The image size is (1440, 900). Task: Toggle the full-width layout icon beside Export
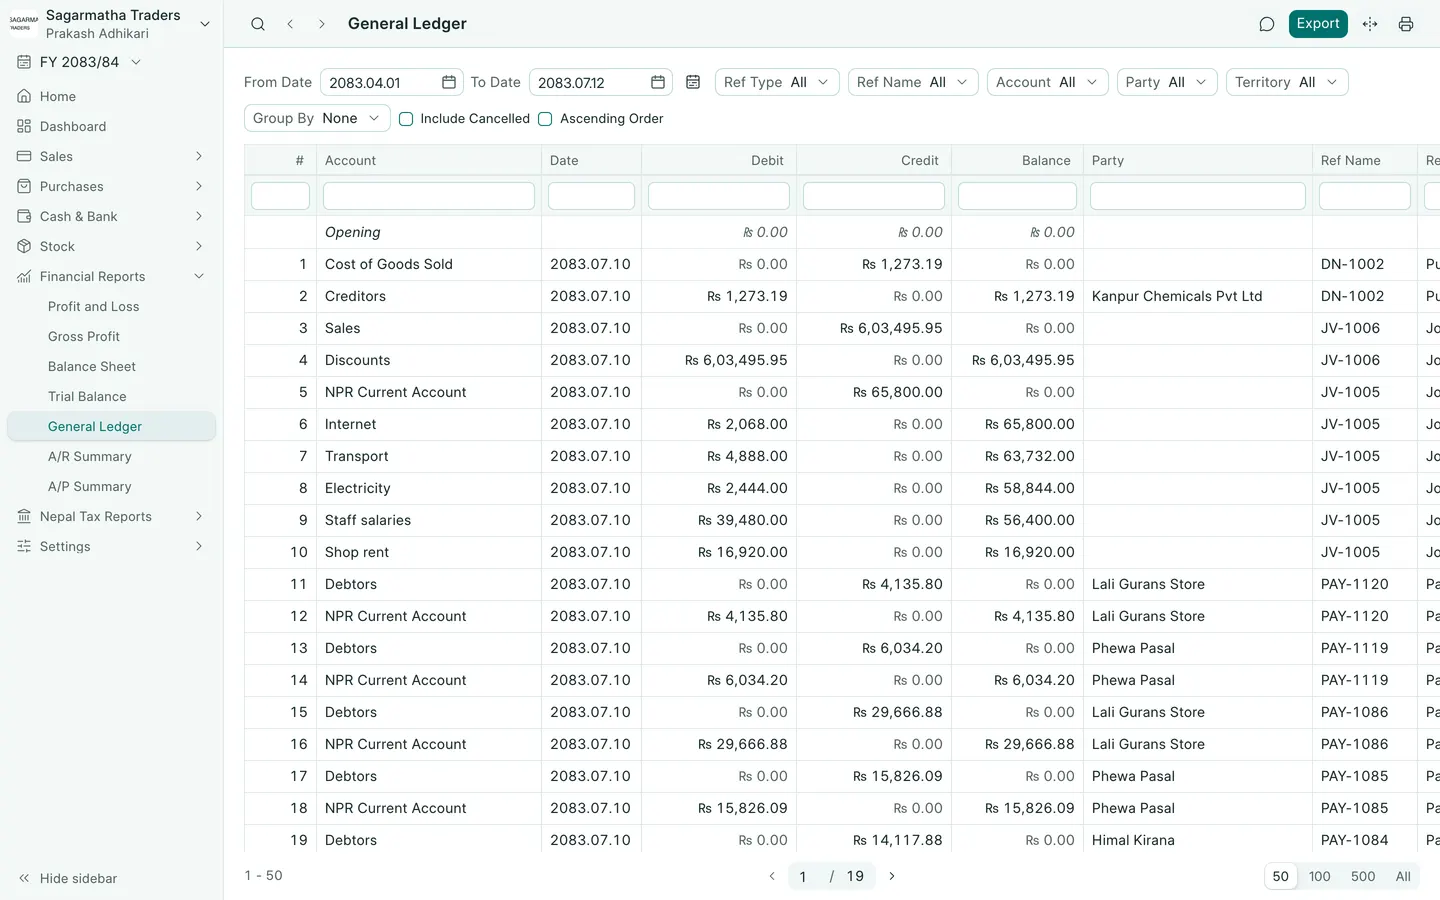pyautogui.click(x=1370, y=24)
